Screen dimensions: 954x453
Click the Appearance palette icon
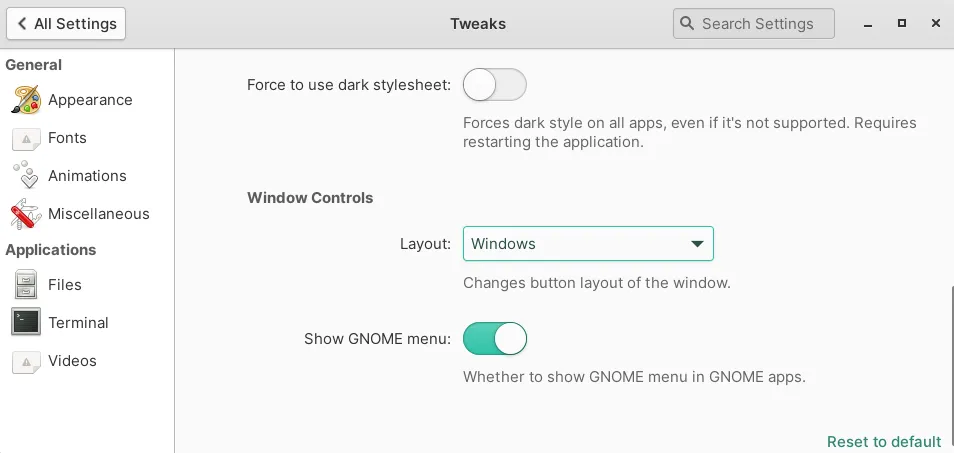coord(26,100)
